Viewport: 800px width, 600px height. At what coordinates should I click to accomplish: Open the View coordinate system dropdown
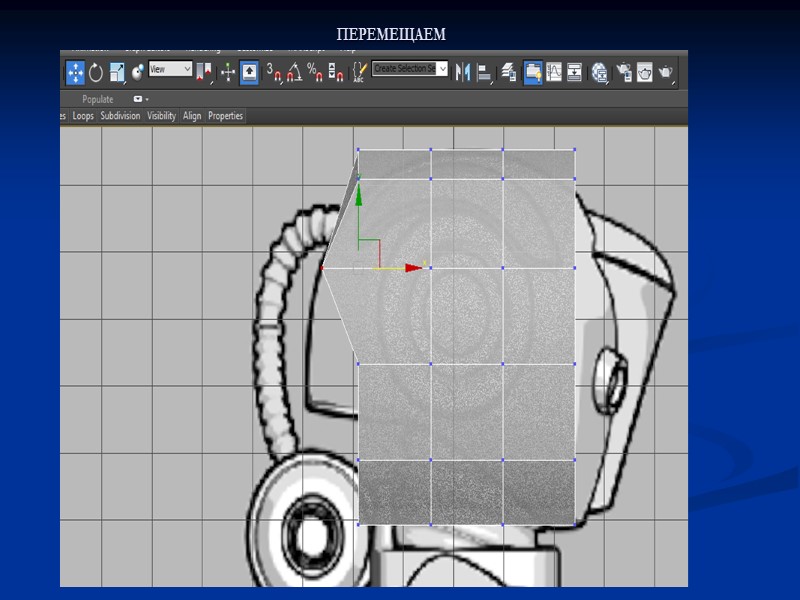coord(170,69)
